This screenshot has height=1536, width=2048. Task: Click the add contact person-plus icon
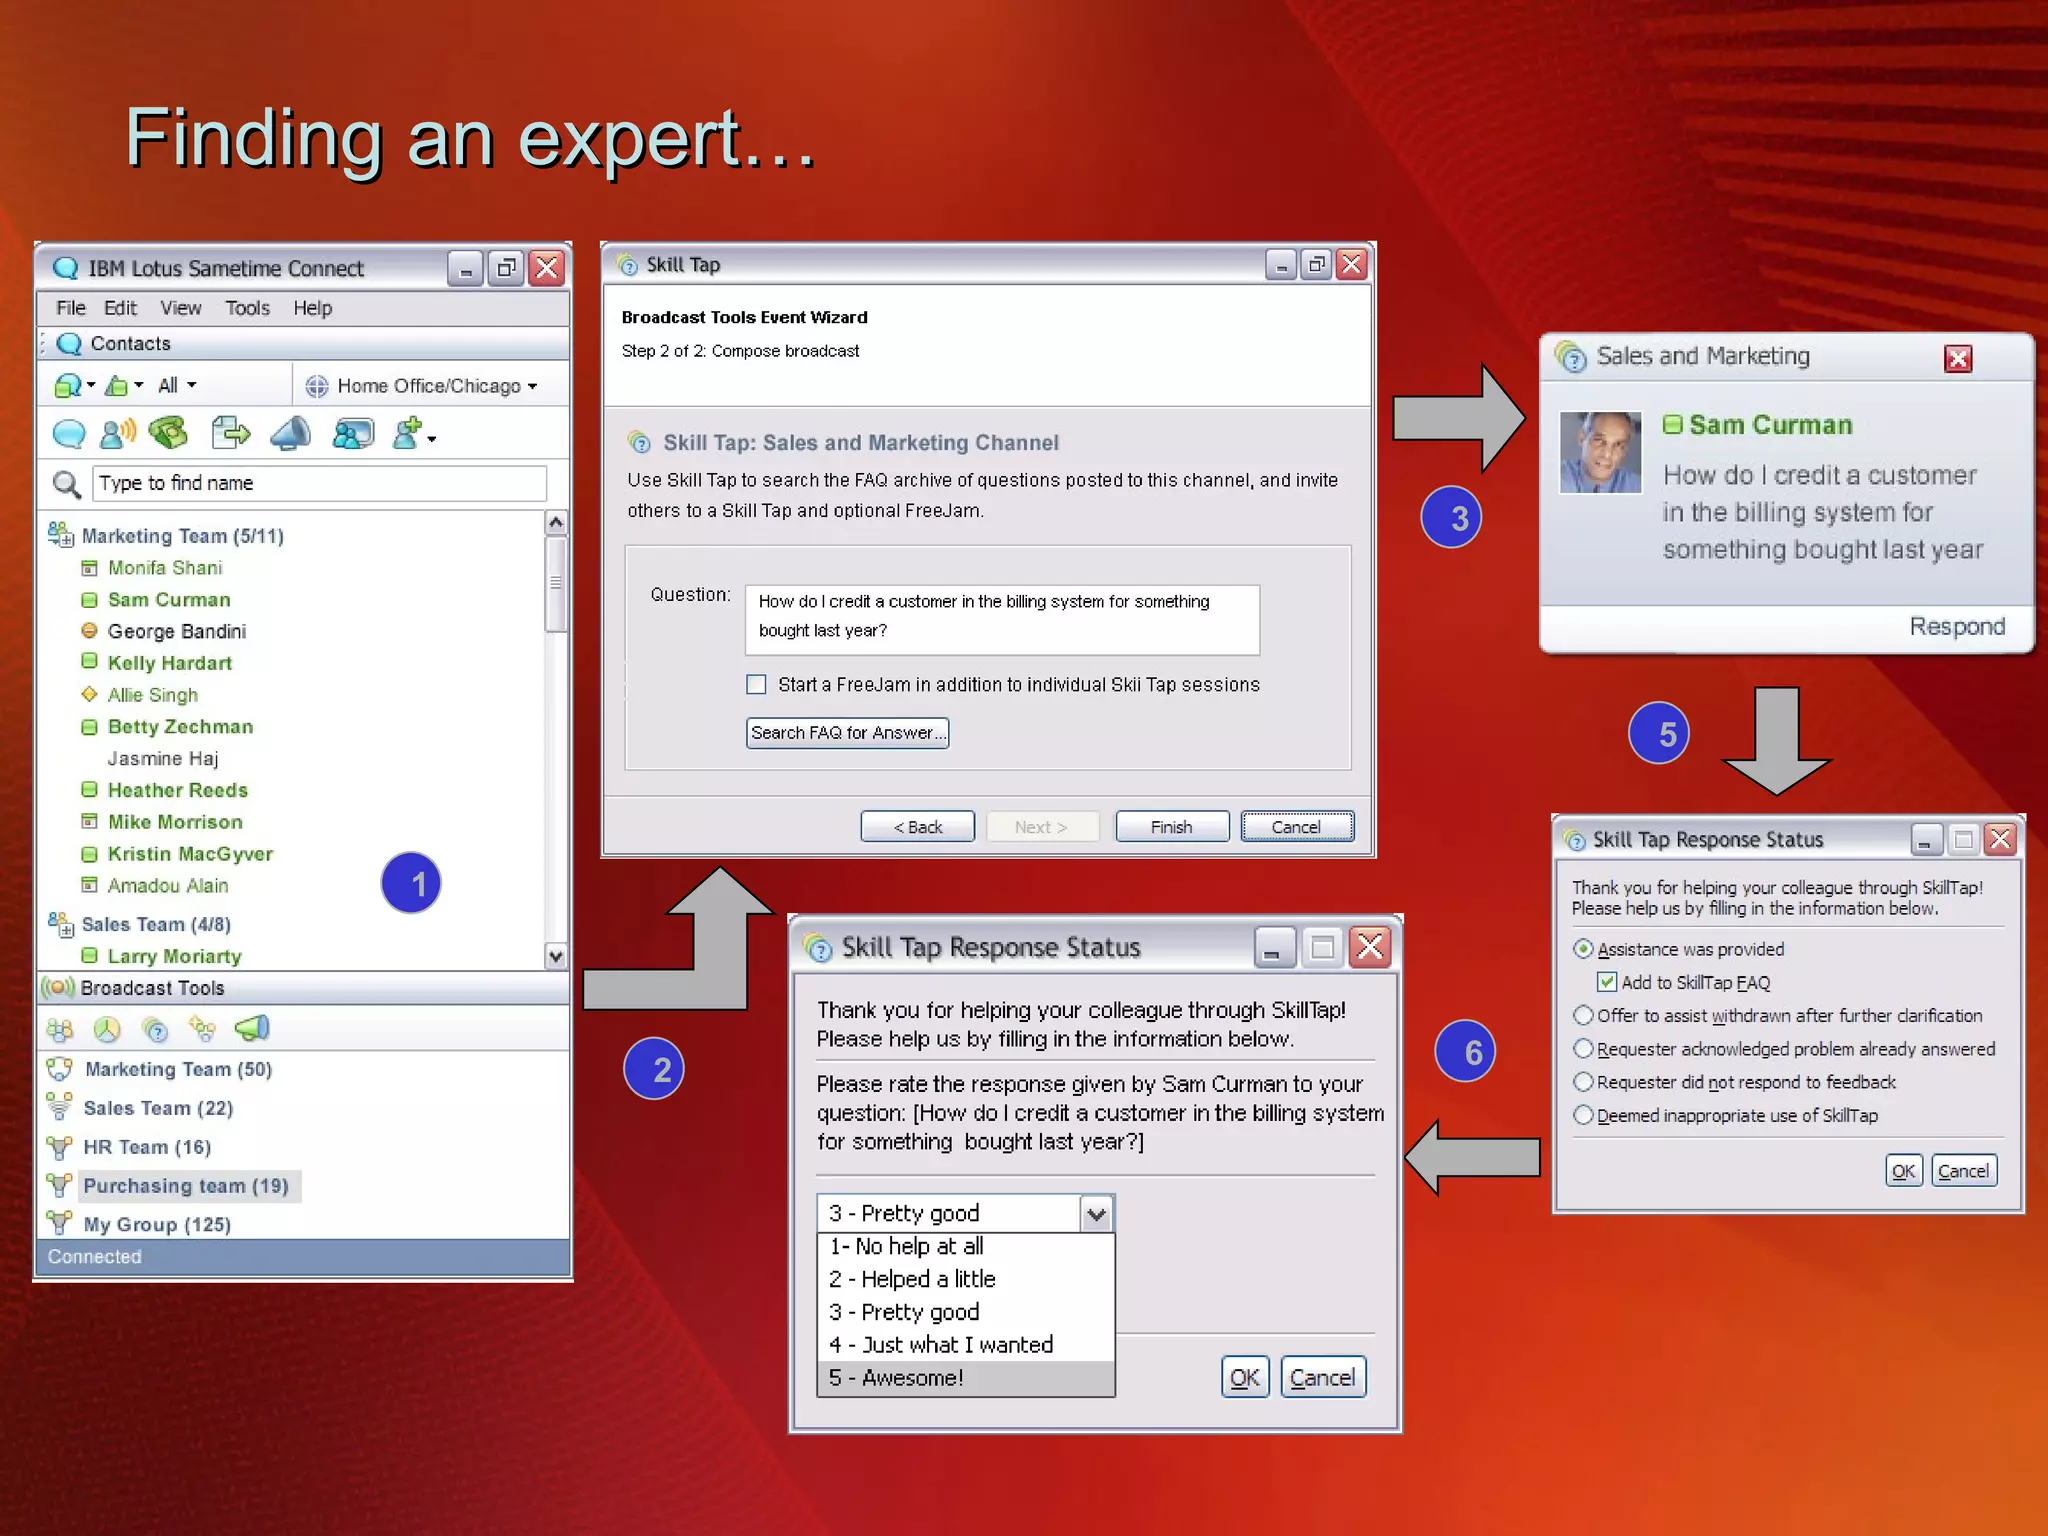coord(407,433)
